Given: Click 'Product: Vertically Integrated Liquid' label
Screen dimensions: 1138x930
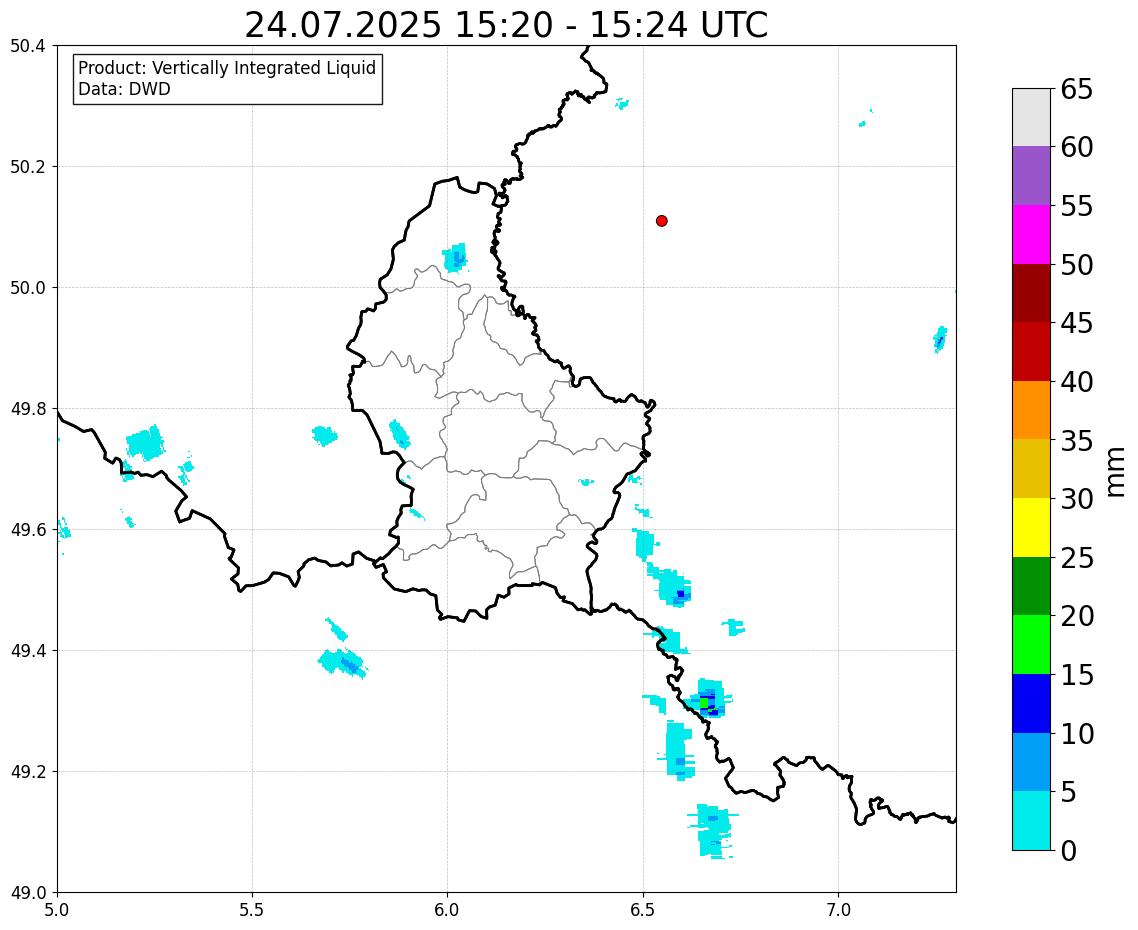Looking at the screenshot, I should click(x=227, y=68).
